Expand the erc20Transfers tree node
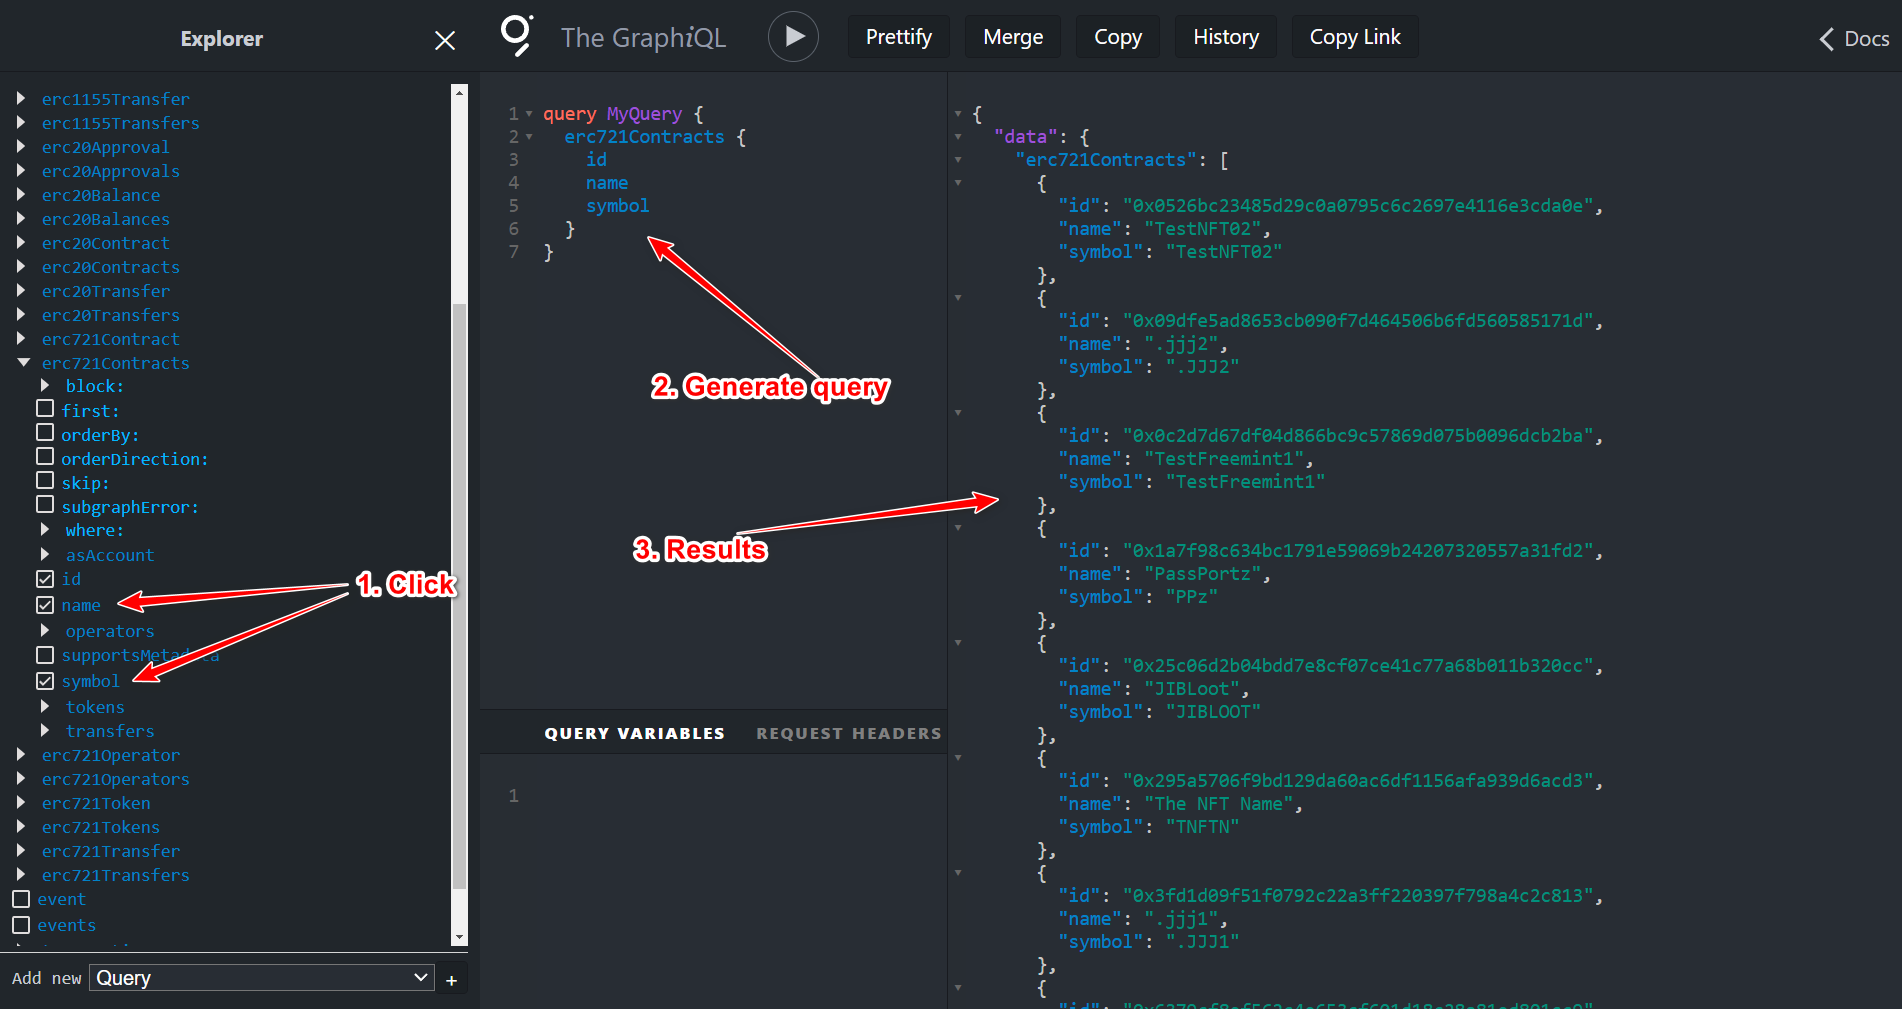 [22, 315]
